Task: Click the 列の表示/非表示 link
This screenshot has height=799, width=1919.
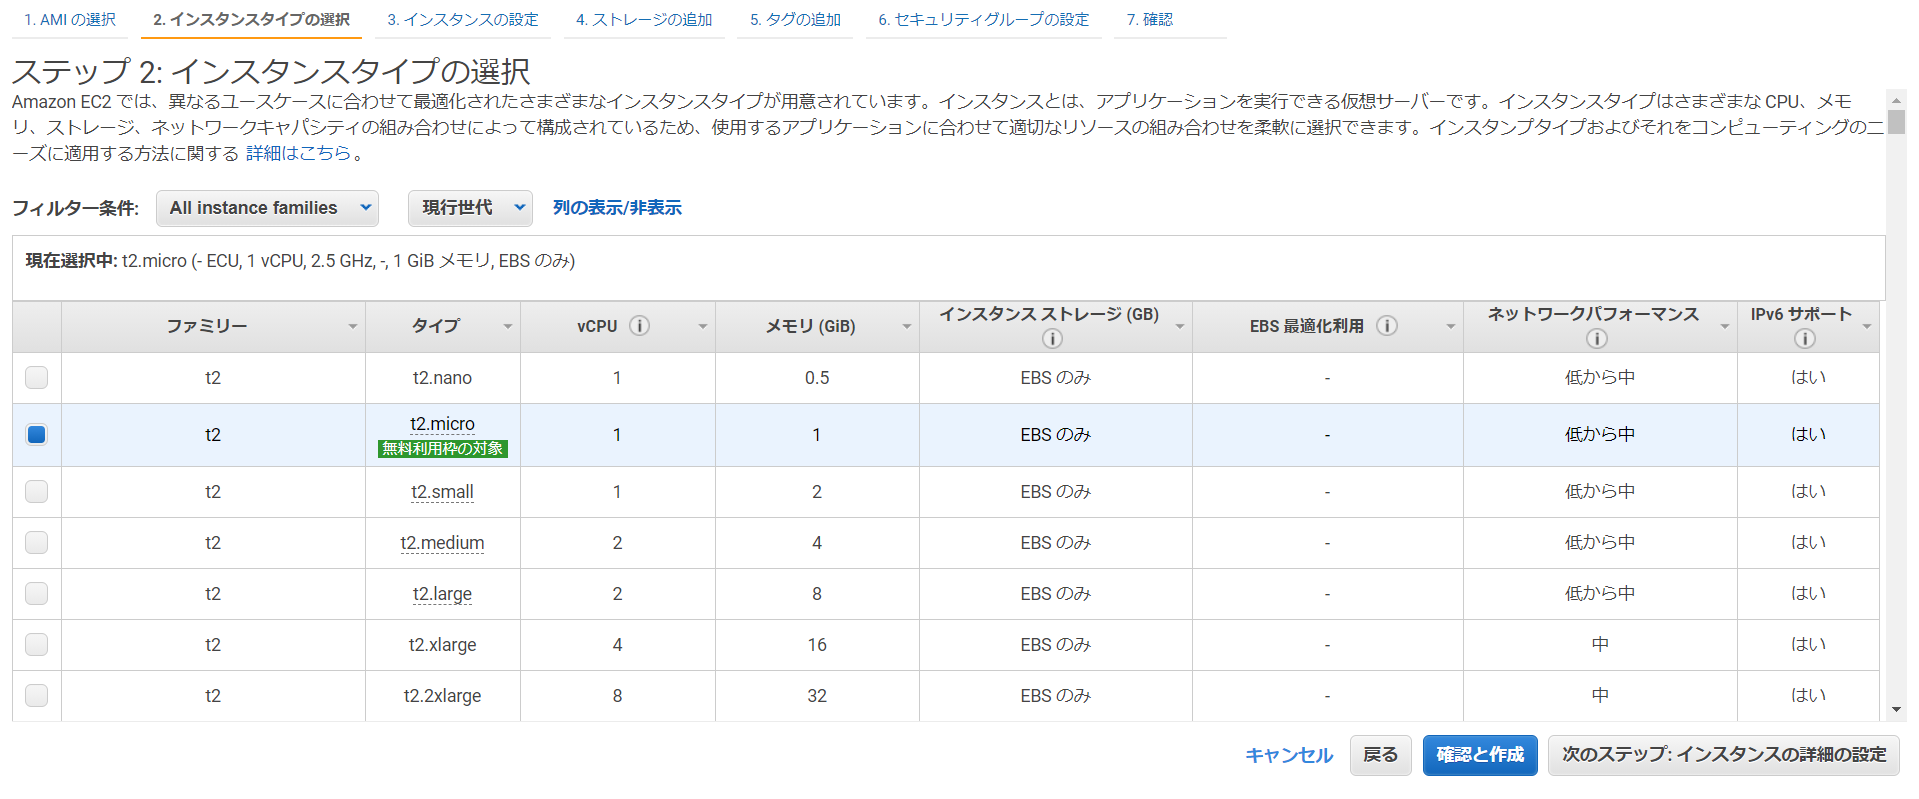Action: pos(617,208)
